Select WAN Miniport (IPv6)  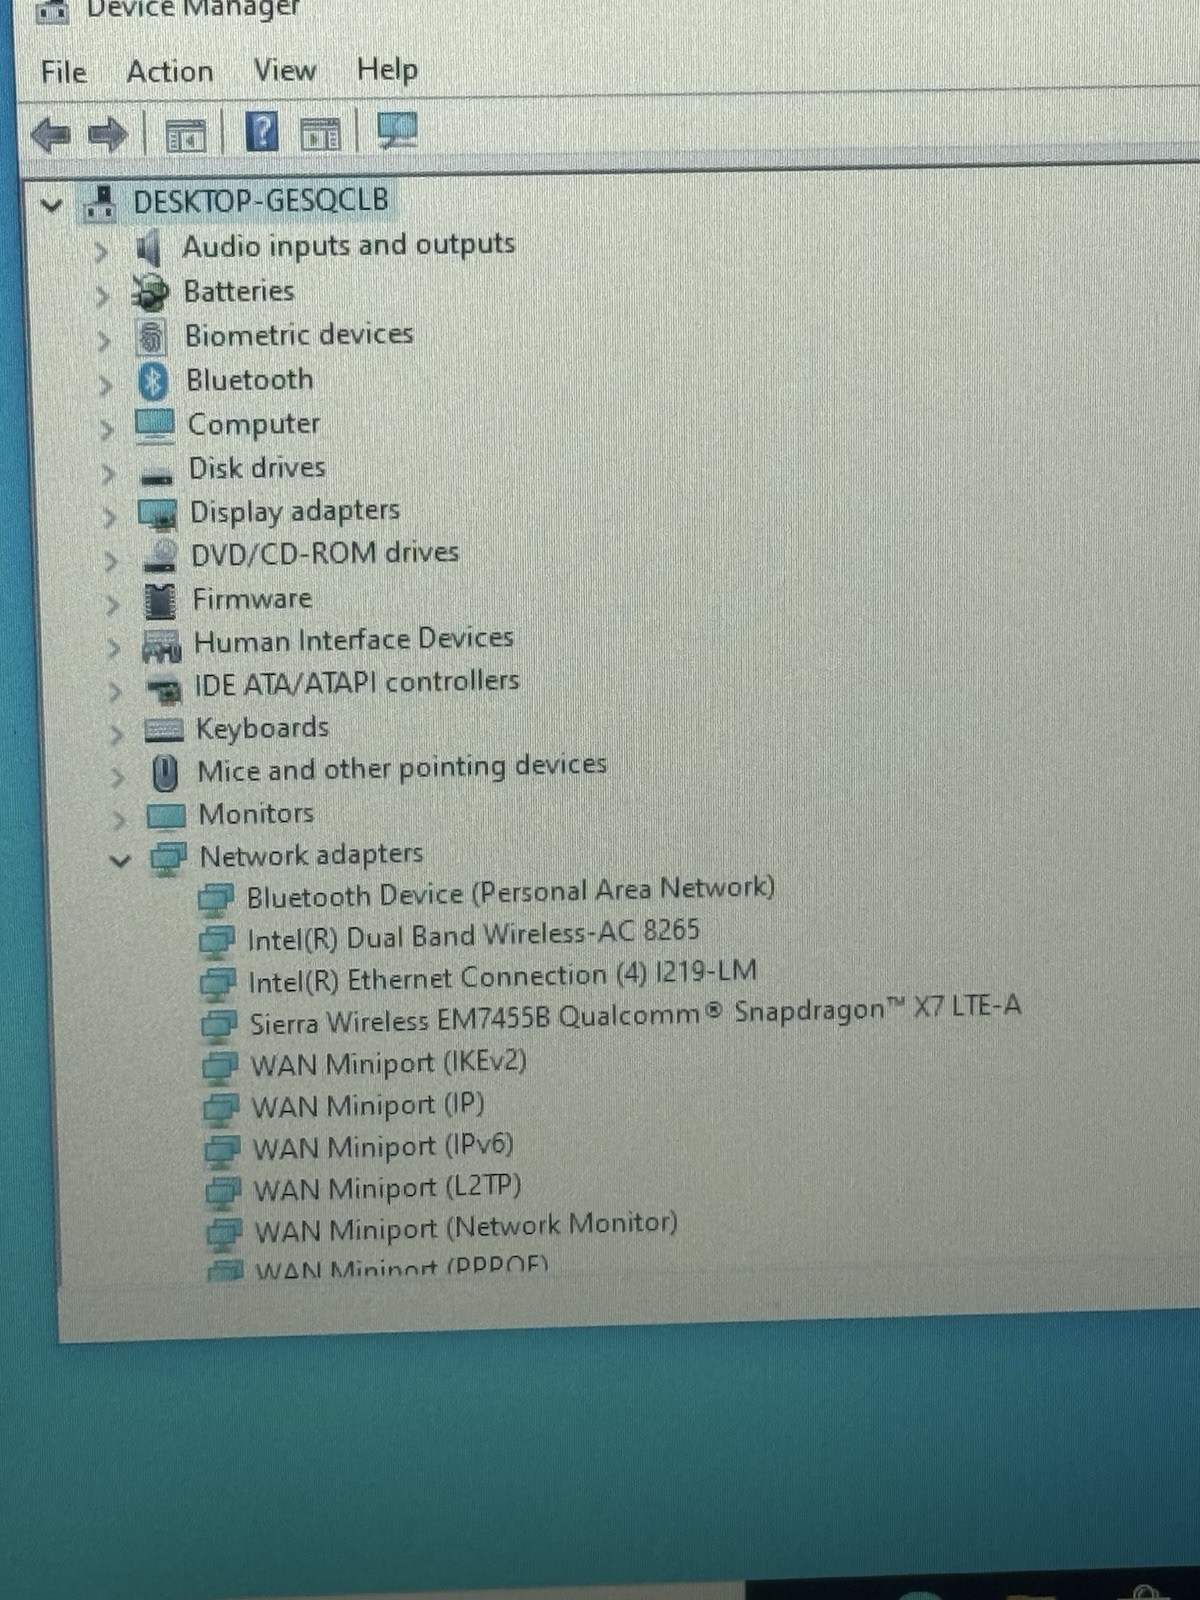(x=383, y=1146)
